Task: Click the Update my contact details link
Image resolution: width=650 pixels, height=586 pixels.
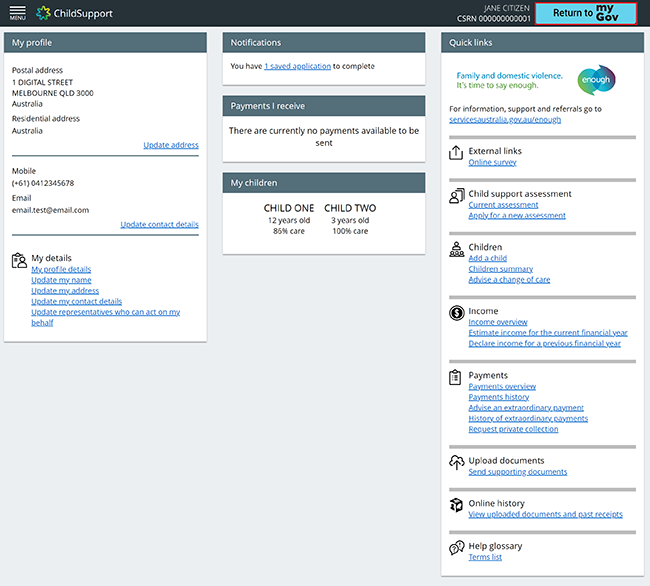Action: click(x=77, y=302)
